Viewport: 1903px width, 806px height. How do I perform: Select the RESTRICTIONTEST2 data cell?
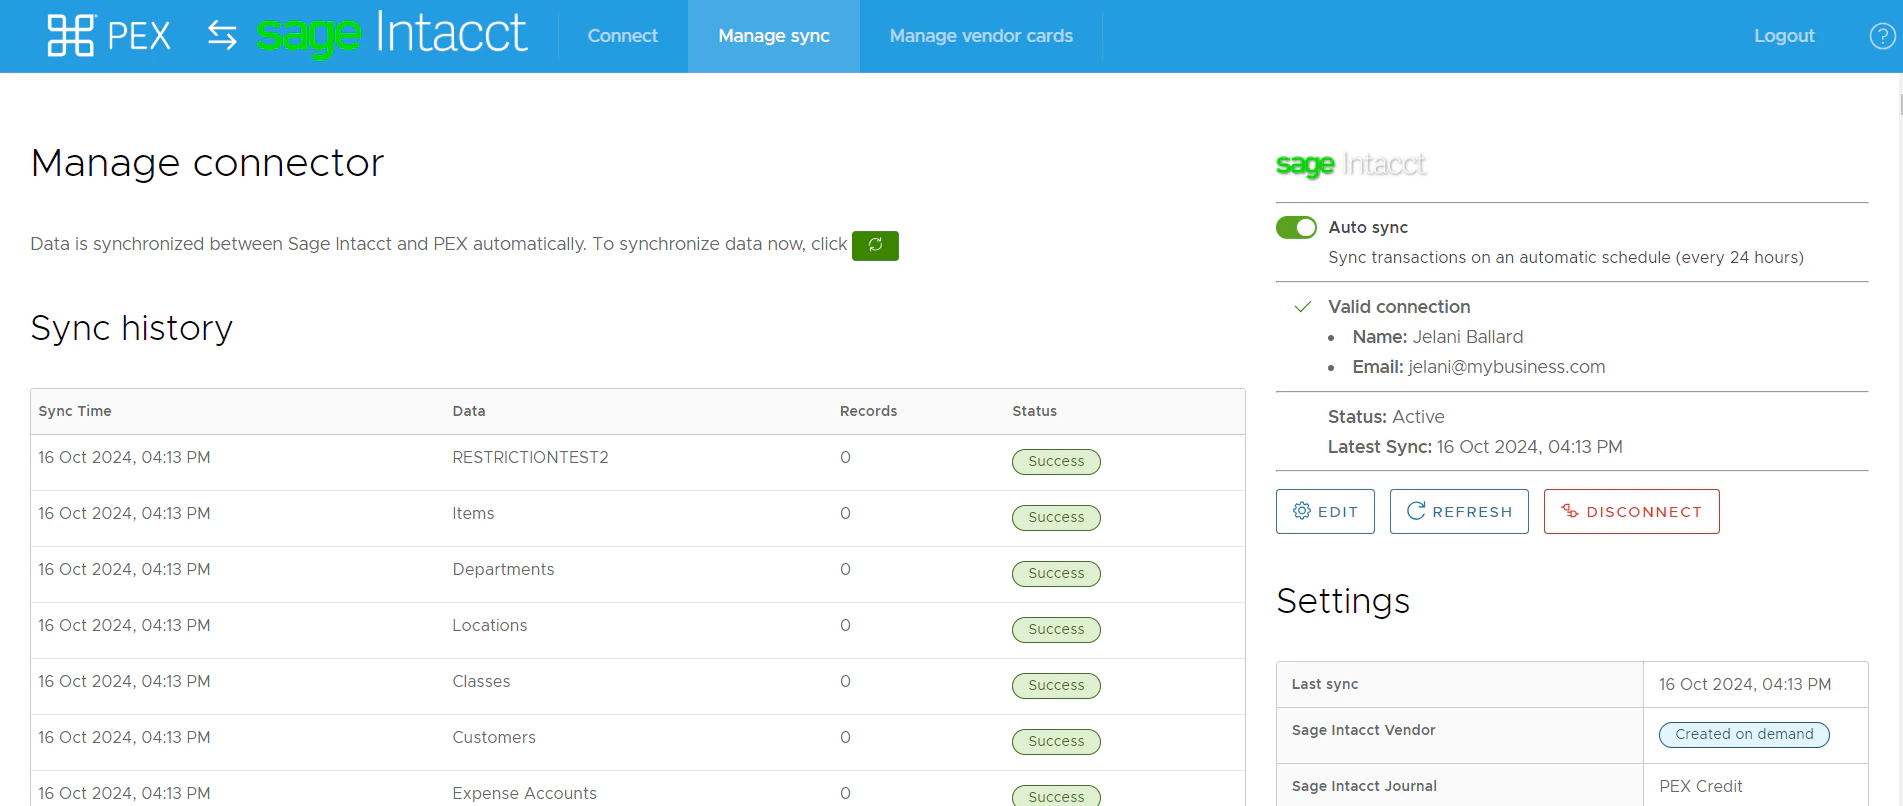pyautogui.click(x=530, y=457)
